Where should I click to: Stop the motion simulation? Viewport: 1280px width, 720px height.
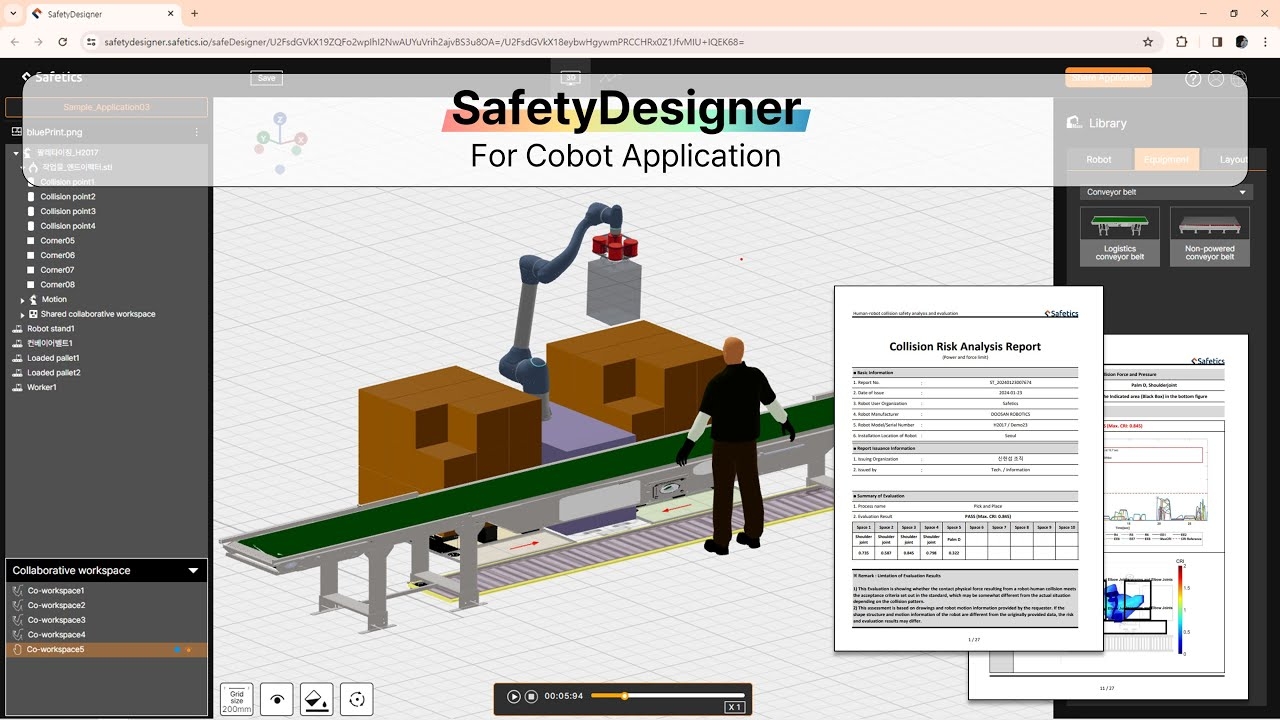pyautogui.click(x=532, y=696)
